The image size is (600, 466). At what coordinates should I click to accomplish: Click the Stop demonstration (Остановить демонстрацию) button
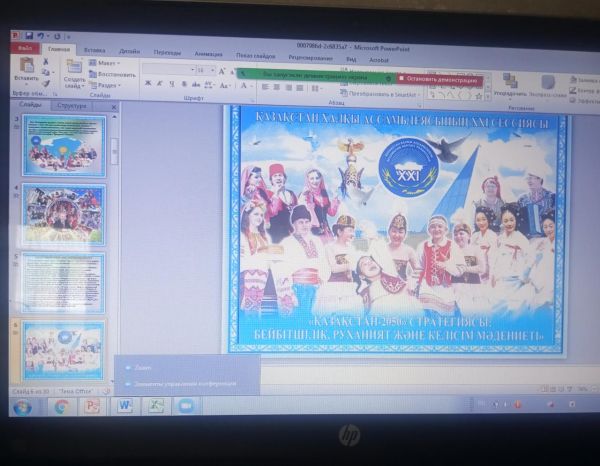pos(441,79)
